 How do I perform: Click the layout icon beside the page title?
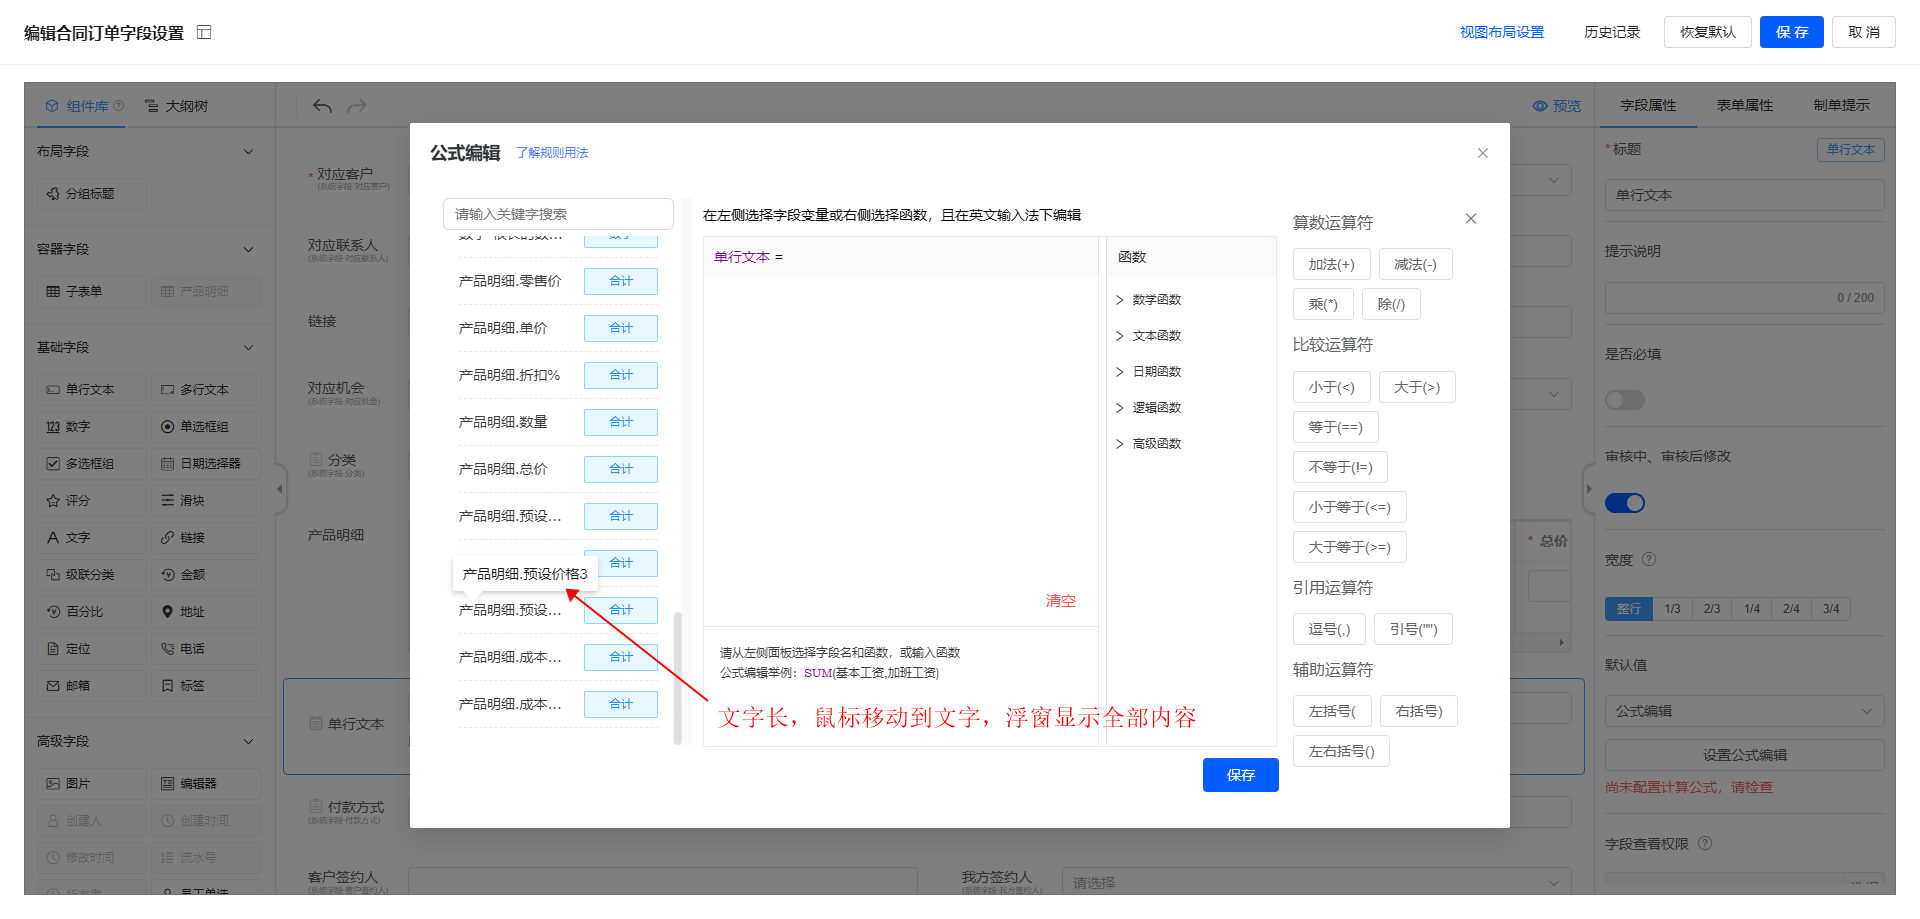point(204,32)
